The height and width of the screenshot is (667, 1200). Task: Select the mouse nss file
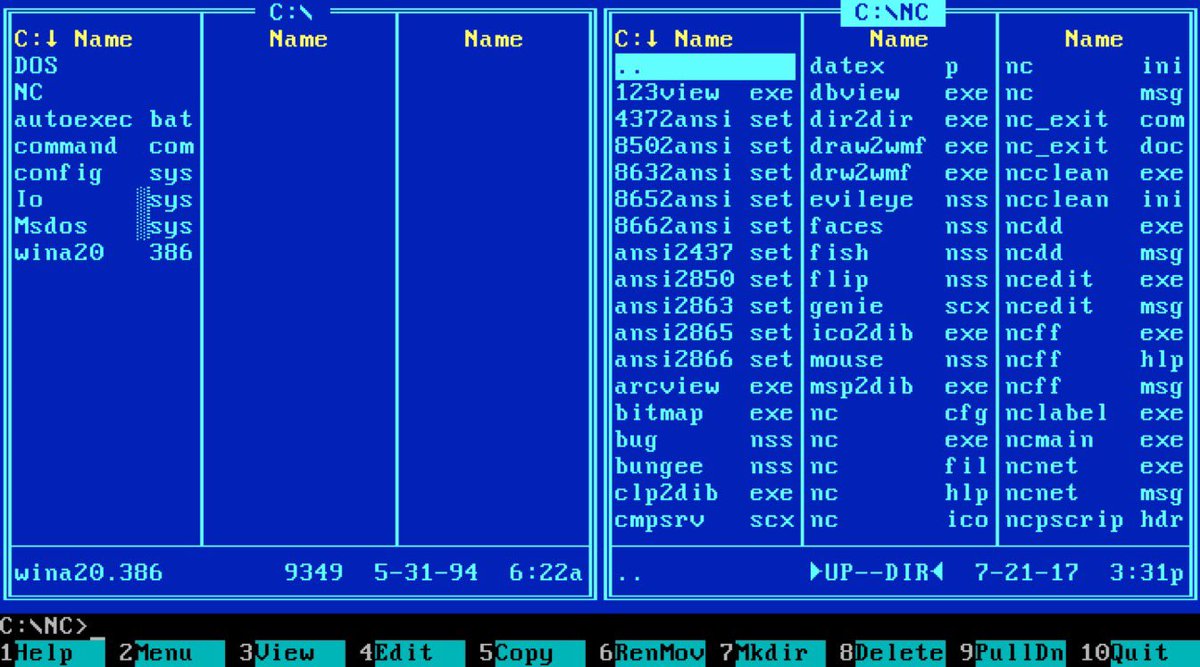coord(899,359)
